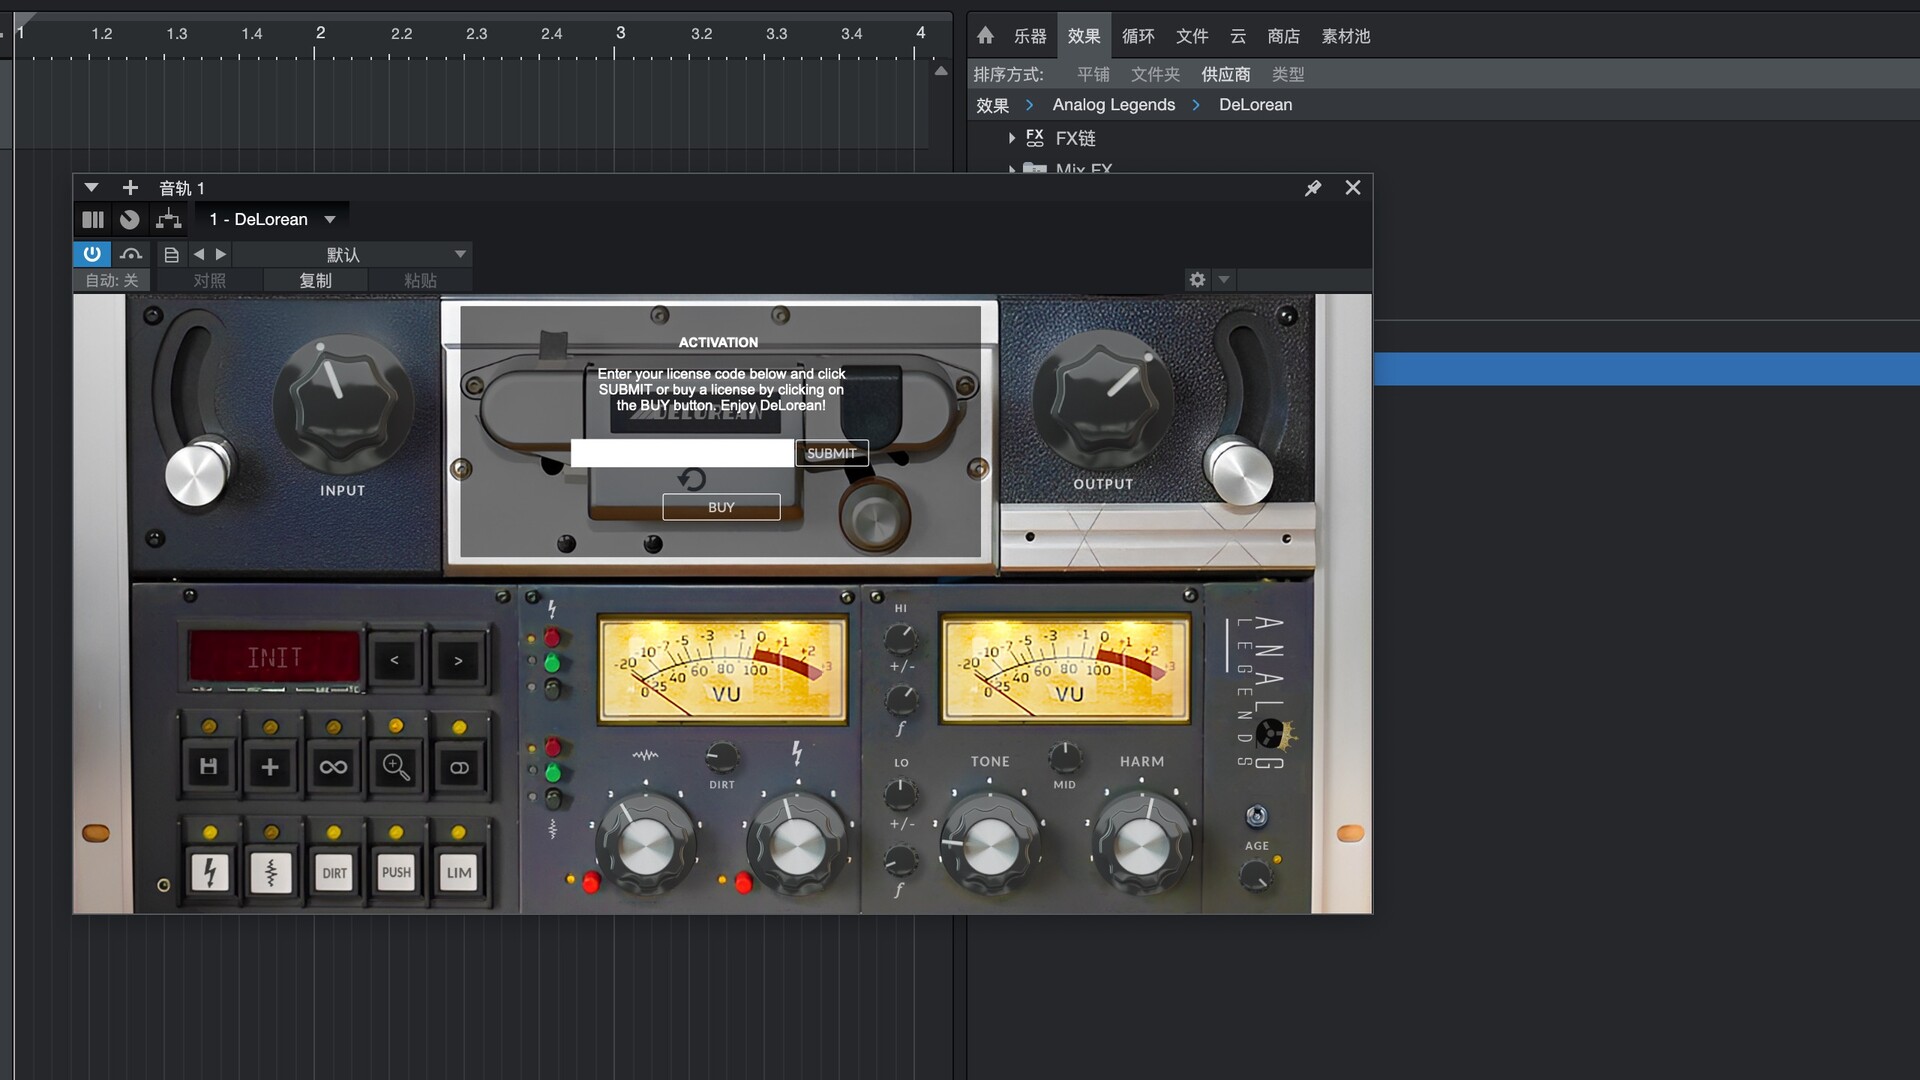
Task: Click the routing diagram icon
Action: [169, 219]
